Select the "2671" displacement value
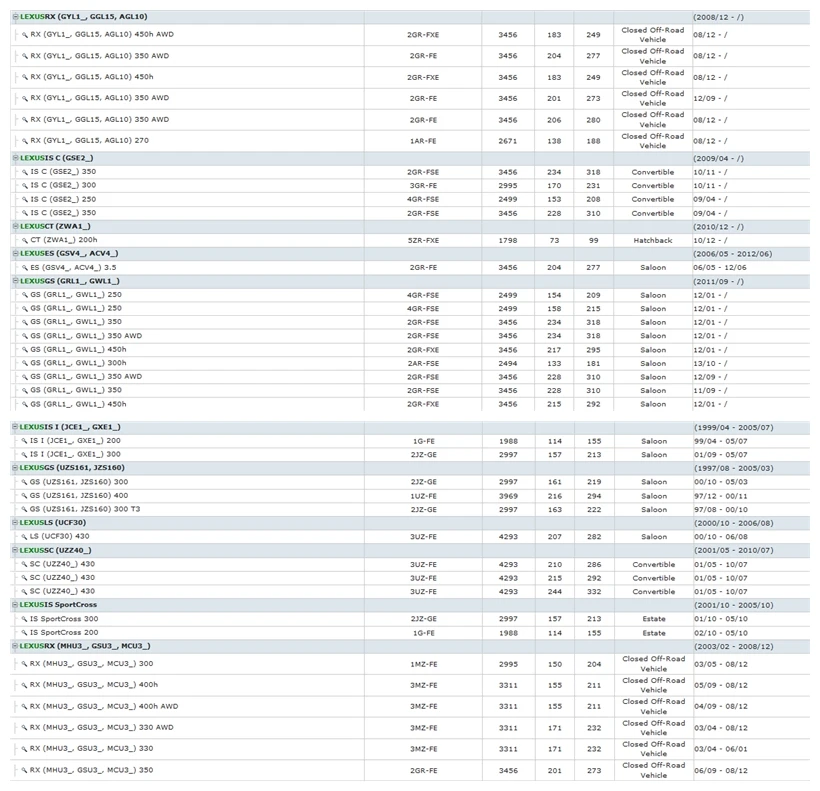Screen dimensions: 820x791 tap(507, 141)
